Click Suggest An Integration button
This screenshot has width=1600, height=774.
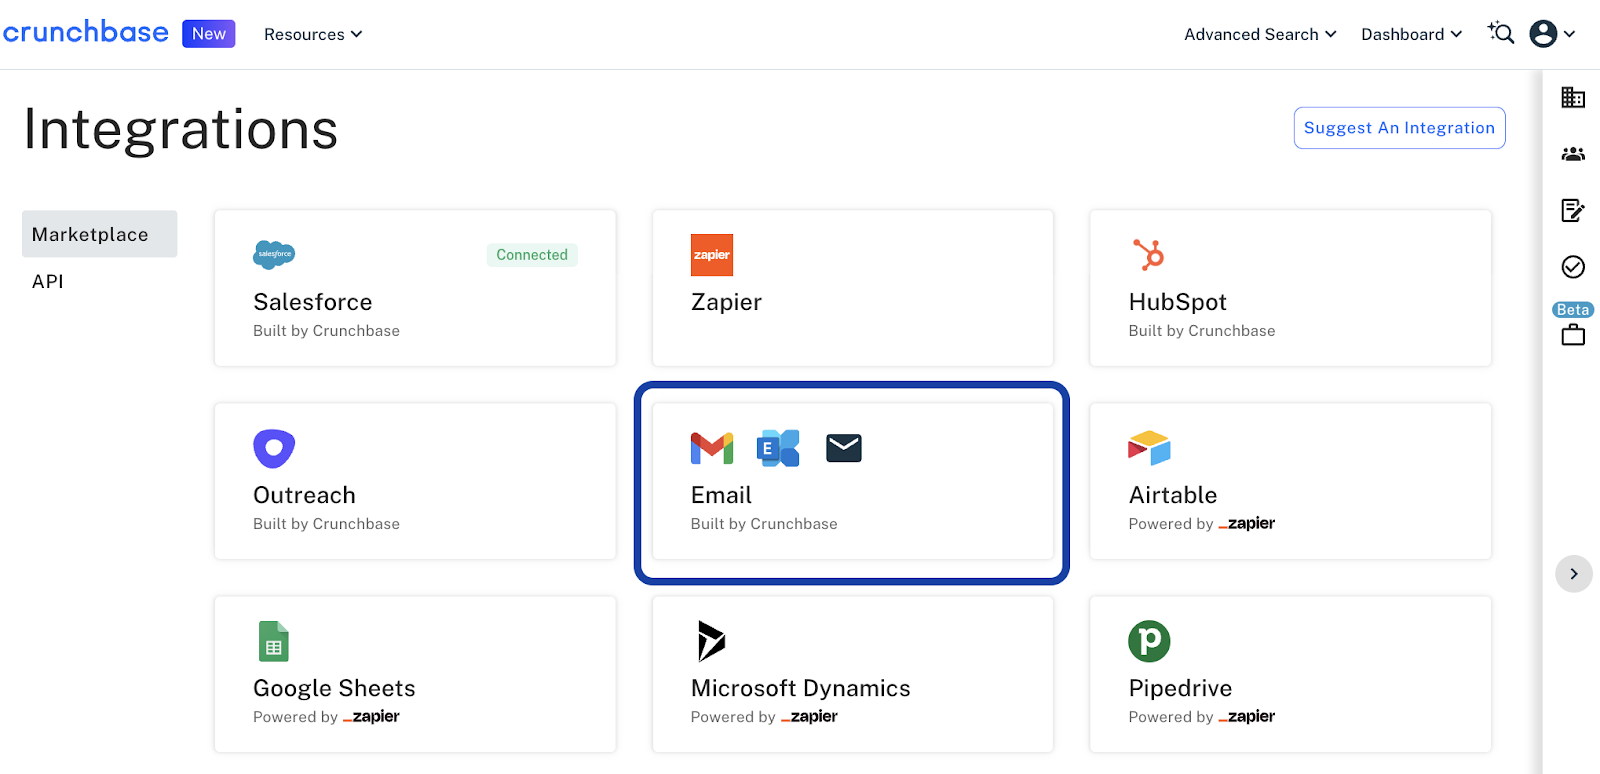pyautogui.click(x=1399, y=128)
